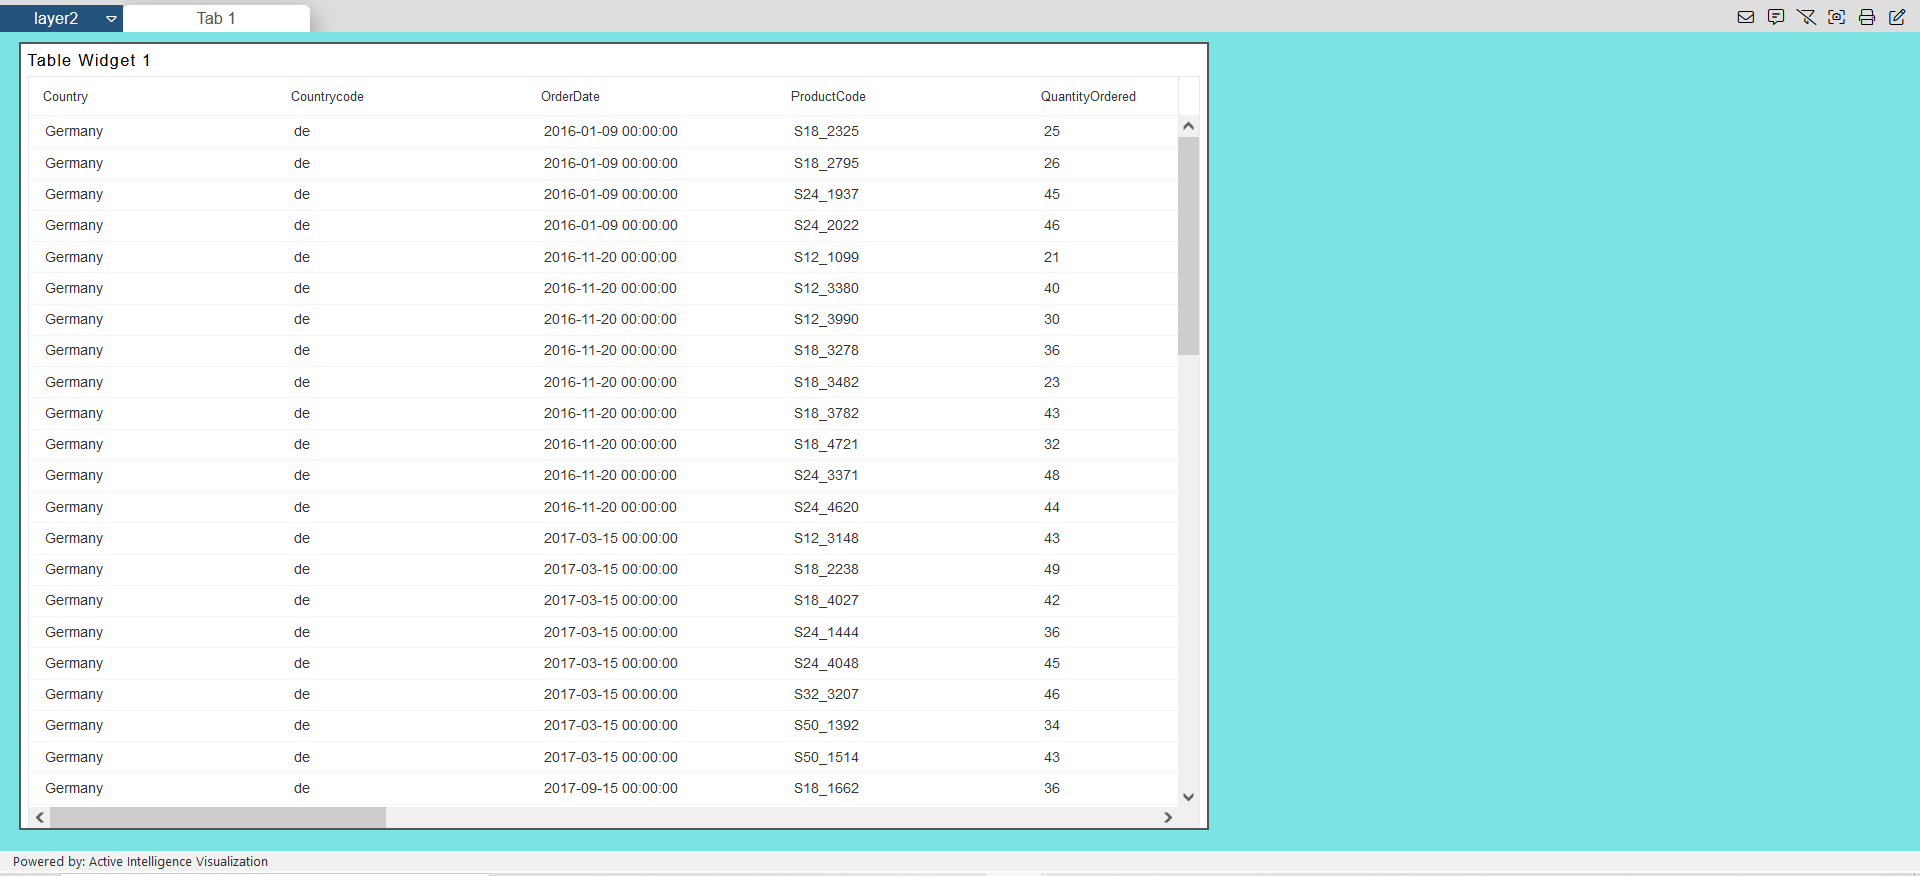Select the Table Widget 1 title
This screenshot has height=876, width=1920.
(x=89, y=60)
